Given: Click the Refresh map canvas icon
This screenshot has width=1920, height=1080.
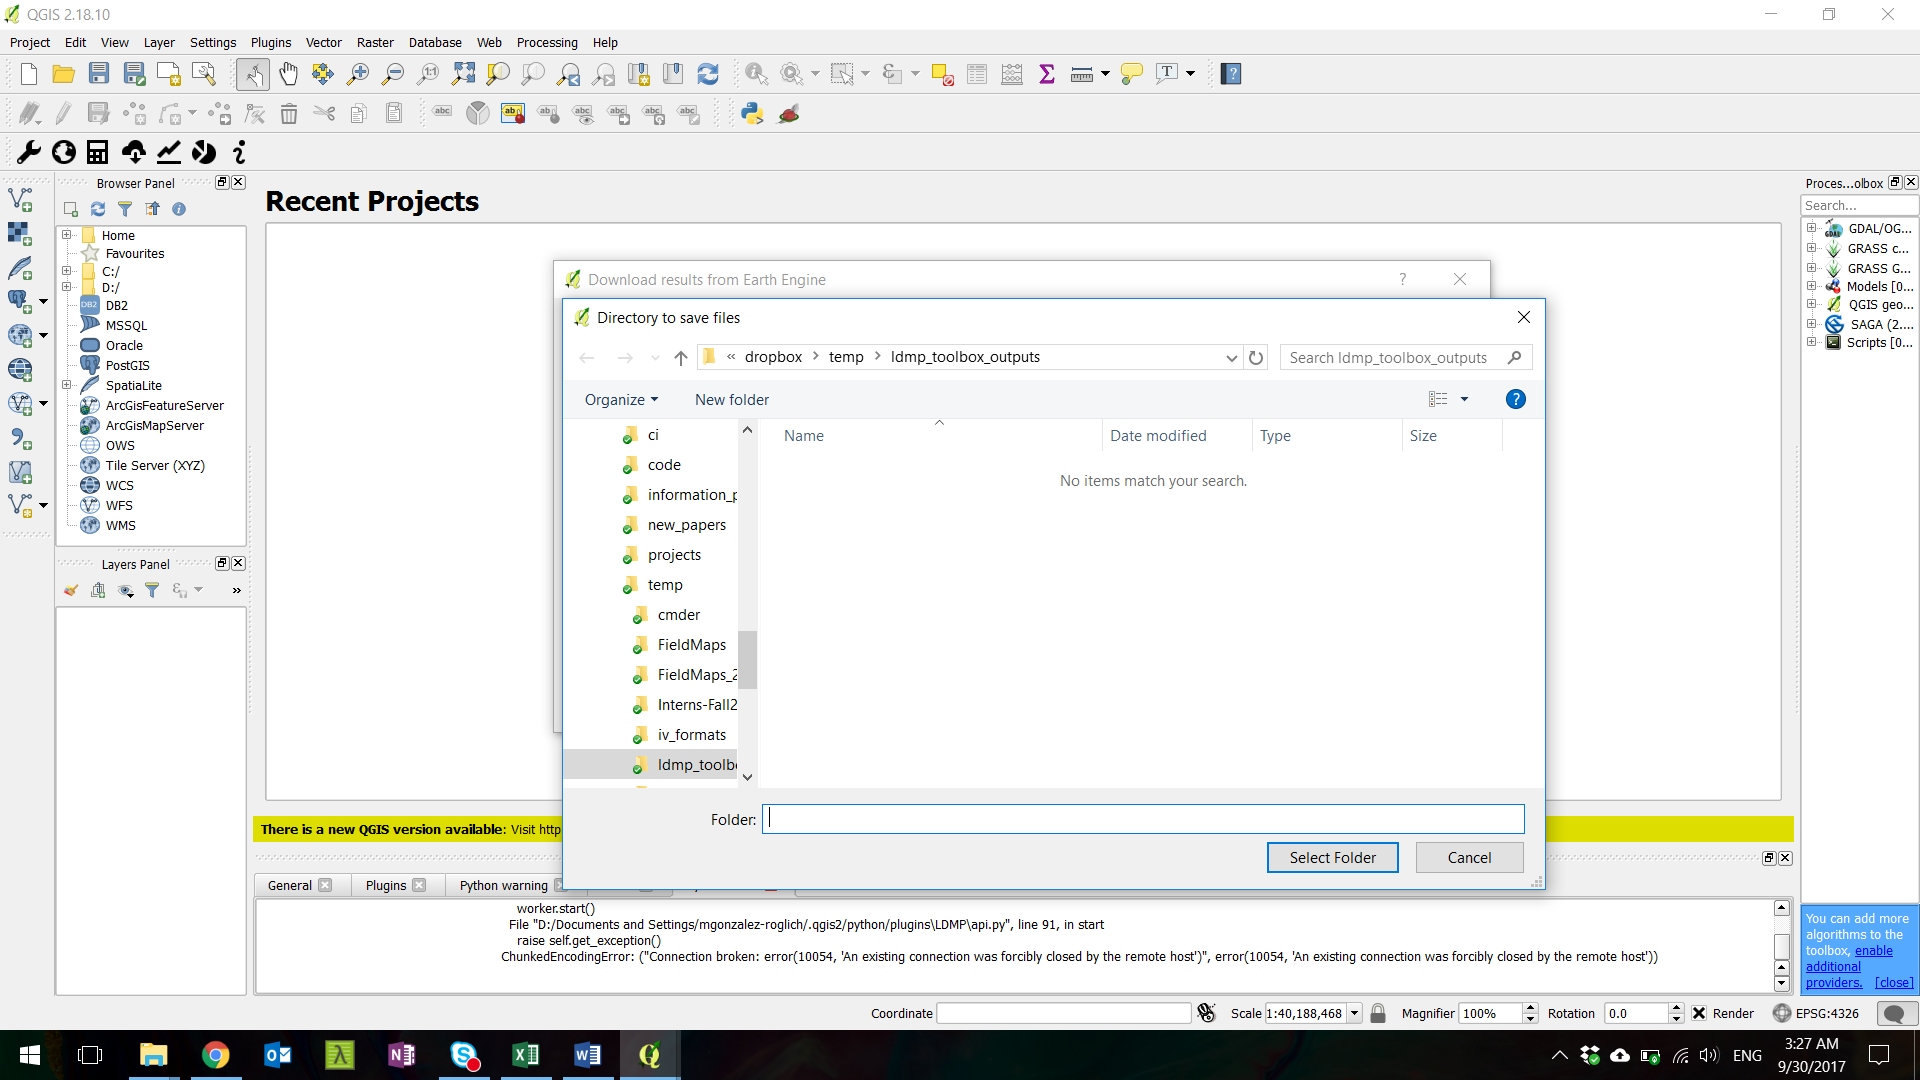Looking at the screenshot, I should tap(708, 74).
